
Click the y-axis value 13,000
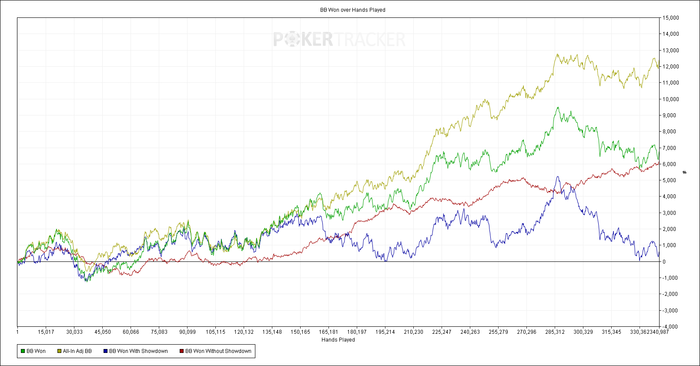tap(671, 50)
